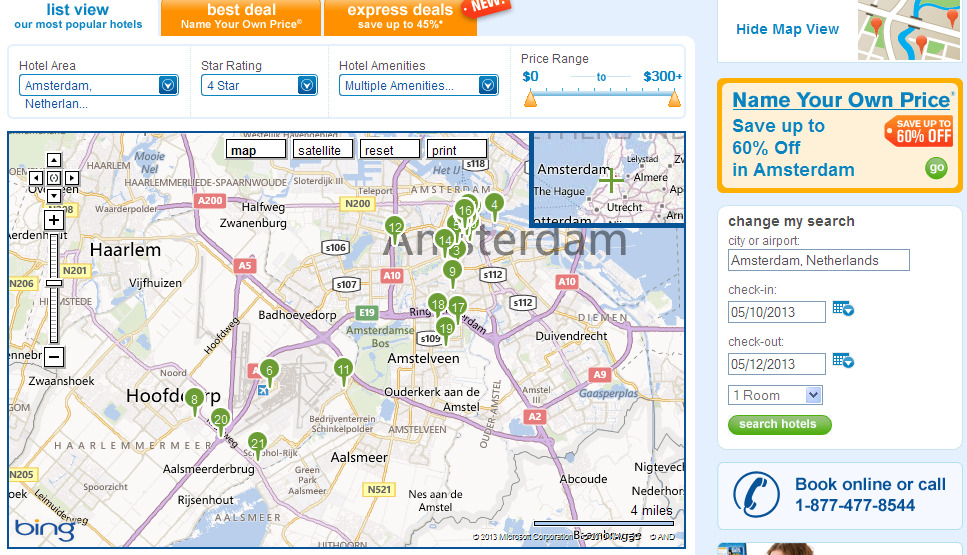Click the check-in date field

tap(776, 312)
